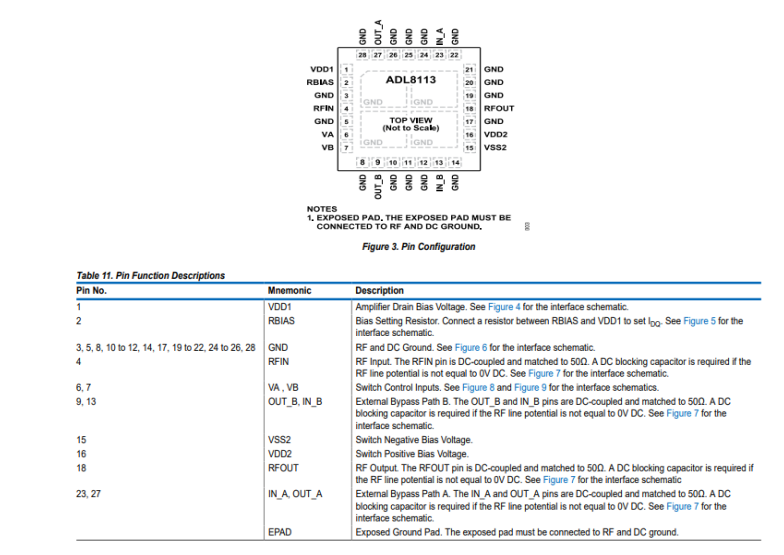Click pin number 9 box in the diagram
784x555 pixels.
tap(378, 162)
